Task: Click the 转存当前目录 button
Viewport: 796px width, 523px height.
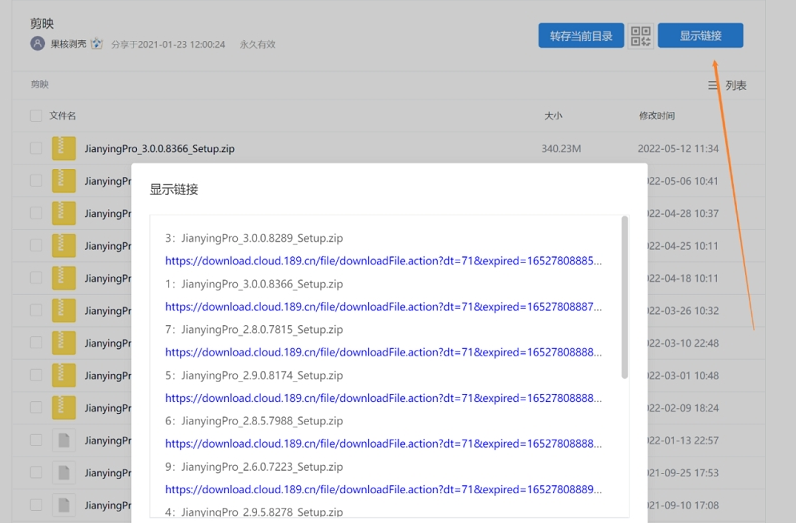Action: click(x=581, y=36)
